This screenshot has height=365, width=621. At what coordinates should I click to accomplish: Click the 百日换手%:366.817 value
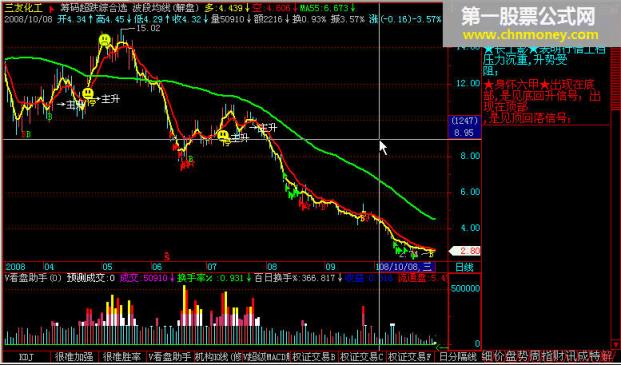point(295,278)
